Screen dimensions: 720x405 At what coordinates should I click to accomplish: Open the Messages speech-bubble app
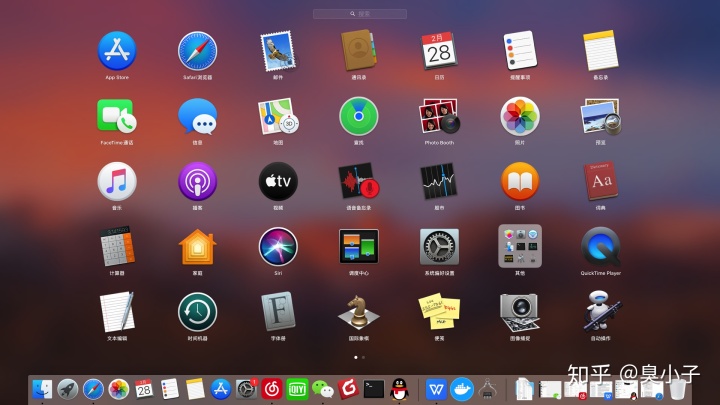[197, 117]
